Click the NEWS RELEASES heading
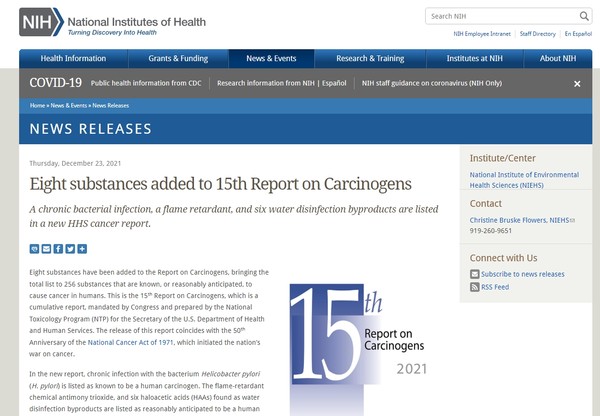 tap(91, 129)
